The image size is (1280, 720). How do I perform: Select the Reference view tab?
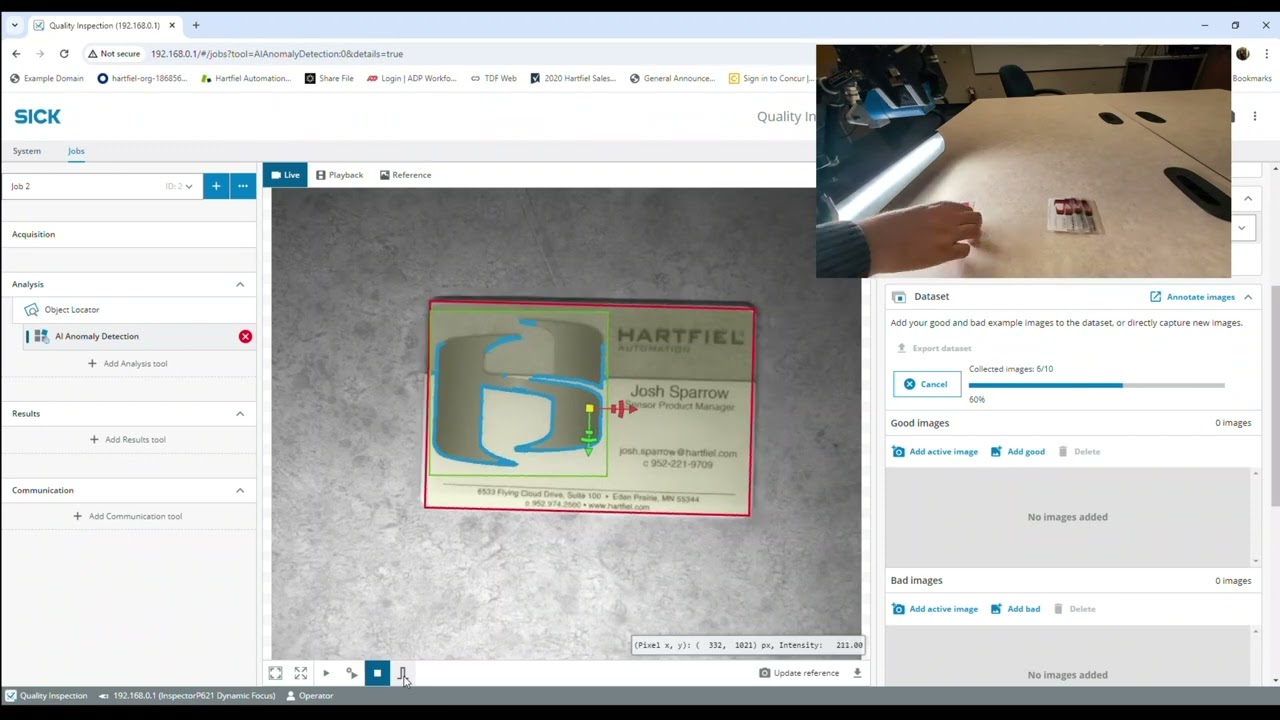405,175
